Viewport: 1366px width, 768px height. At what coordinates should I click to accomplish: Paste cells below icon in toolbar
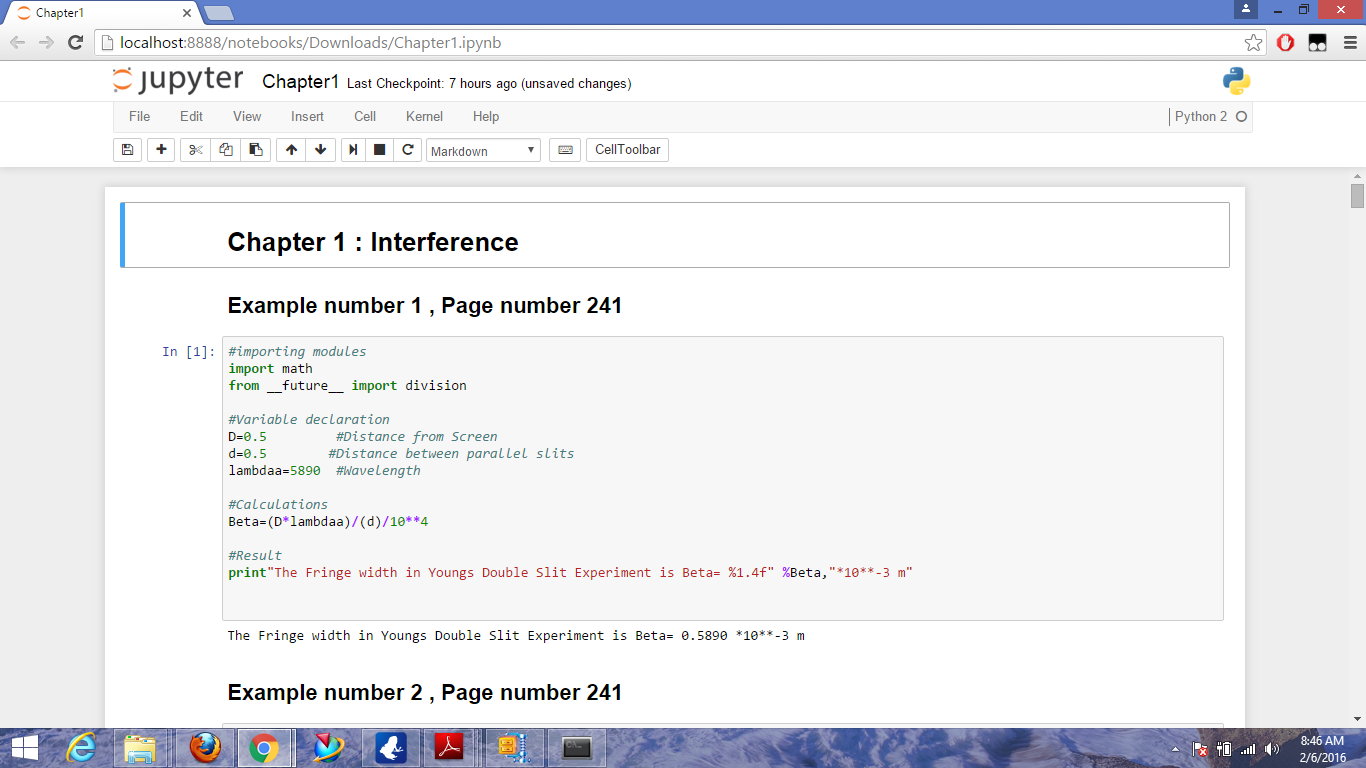(x=256, y=150)
